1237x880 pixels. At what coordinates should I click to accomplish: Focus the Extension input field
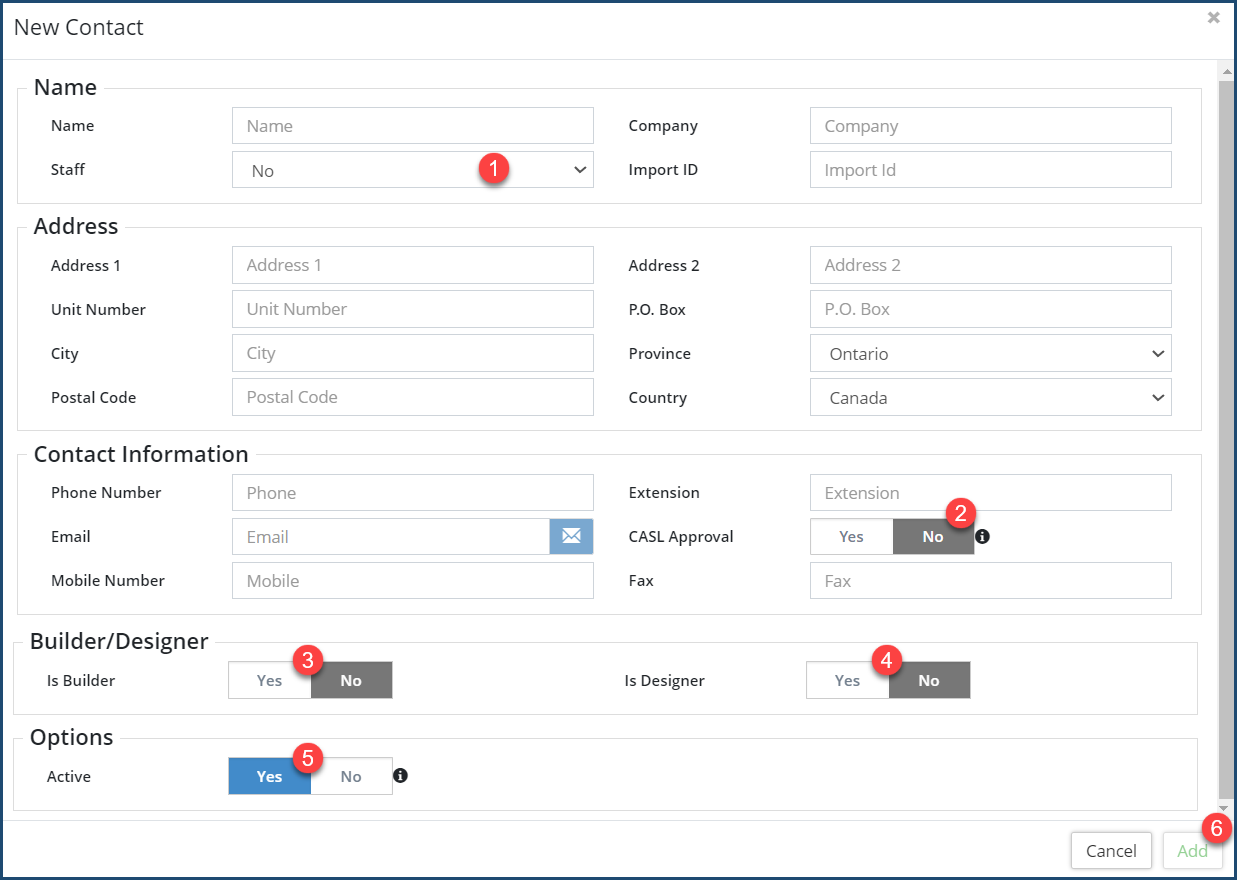point(991,493)
